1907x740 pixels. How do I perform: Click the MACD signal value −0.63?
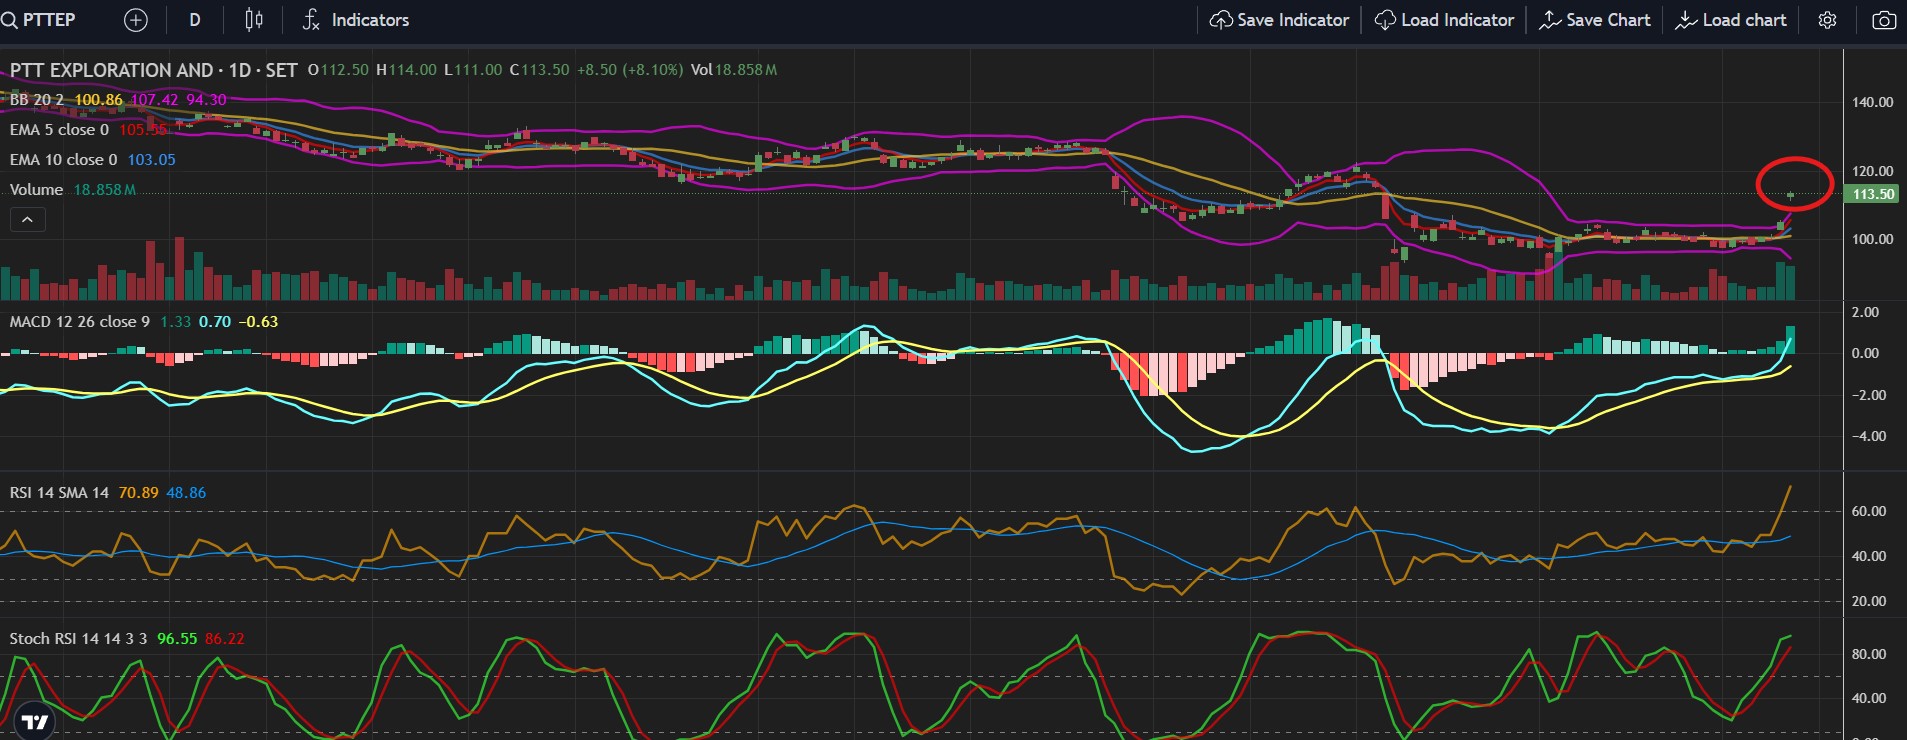click(258, 322)
